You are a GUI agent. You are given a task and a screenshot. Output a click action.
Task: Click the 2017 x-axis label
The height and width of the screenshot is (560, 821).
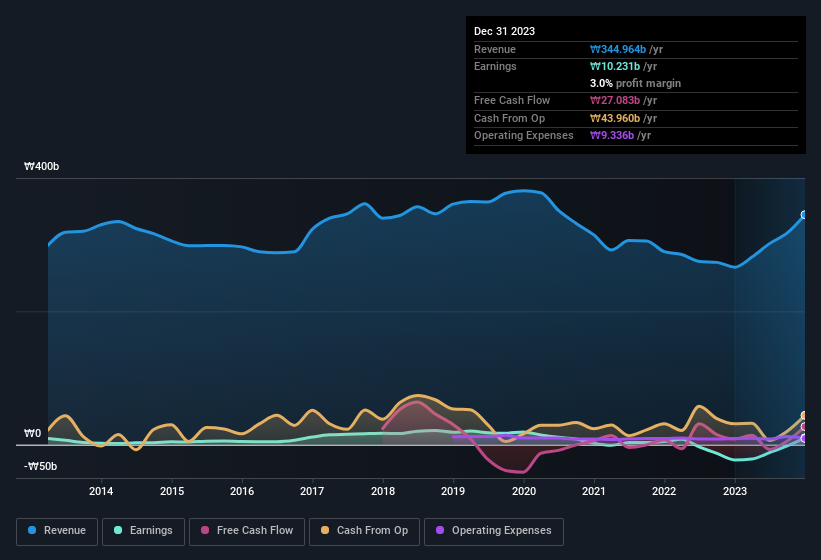pos(312,491)
